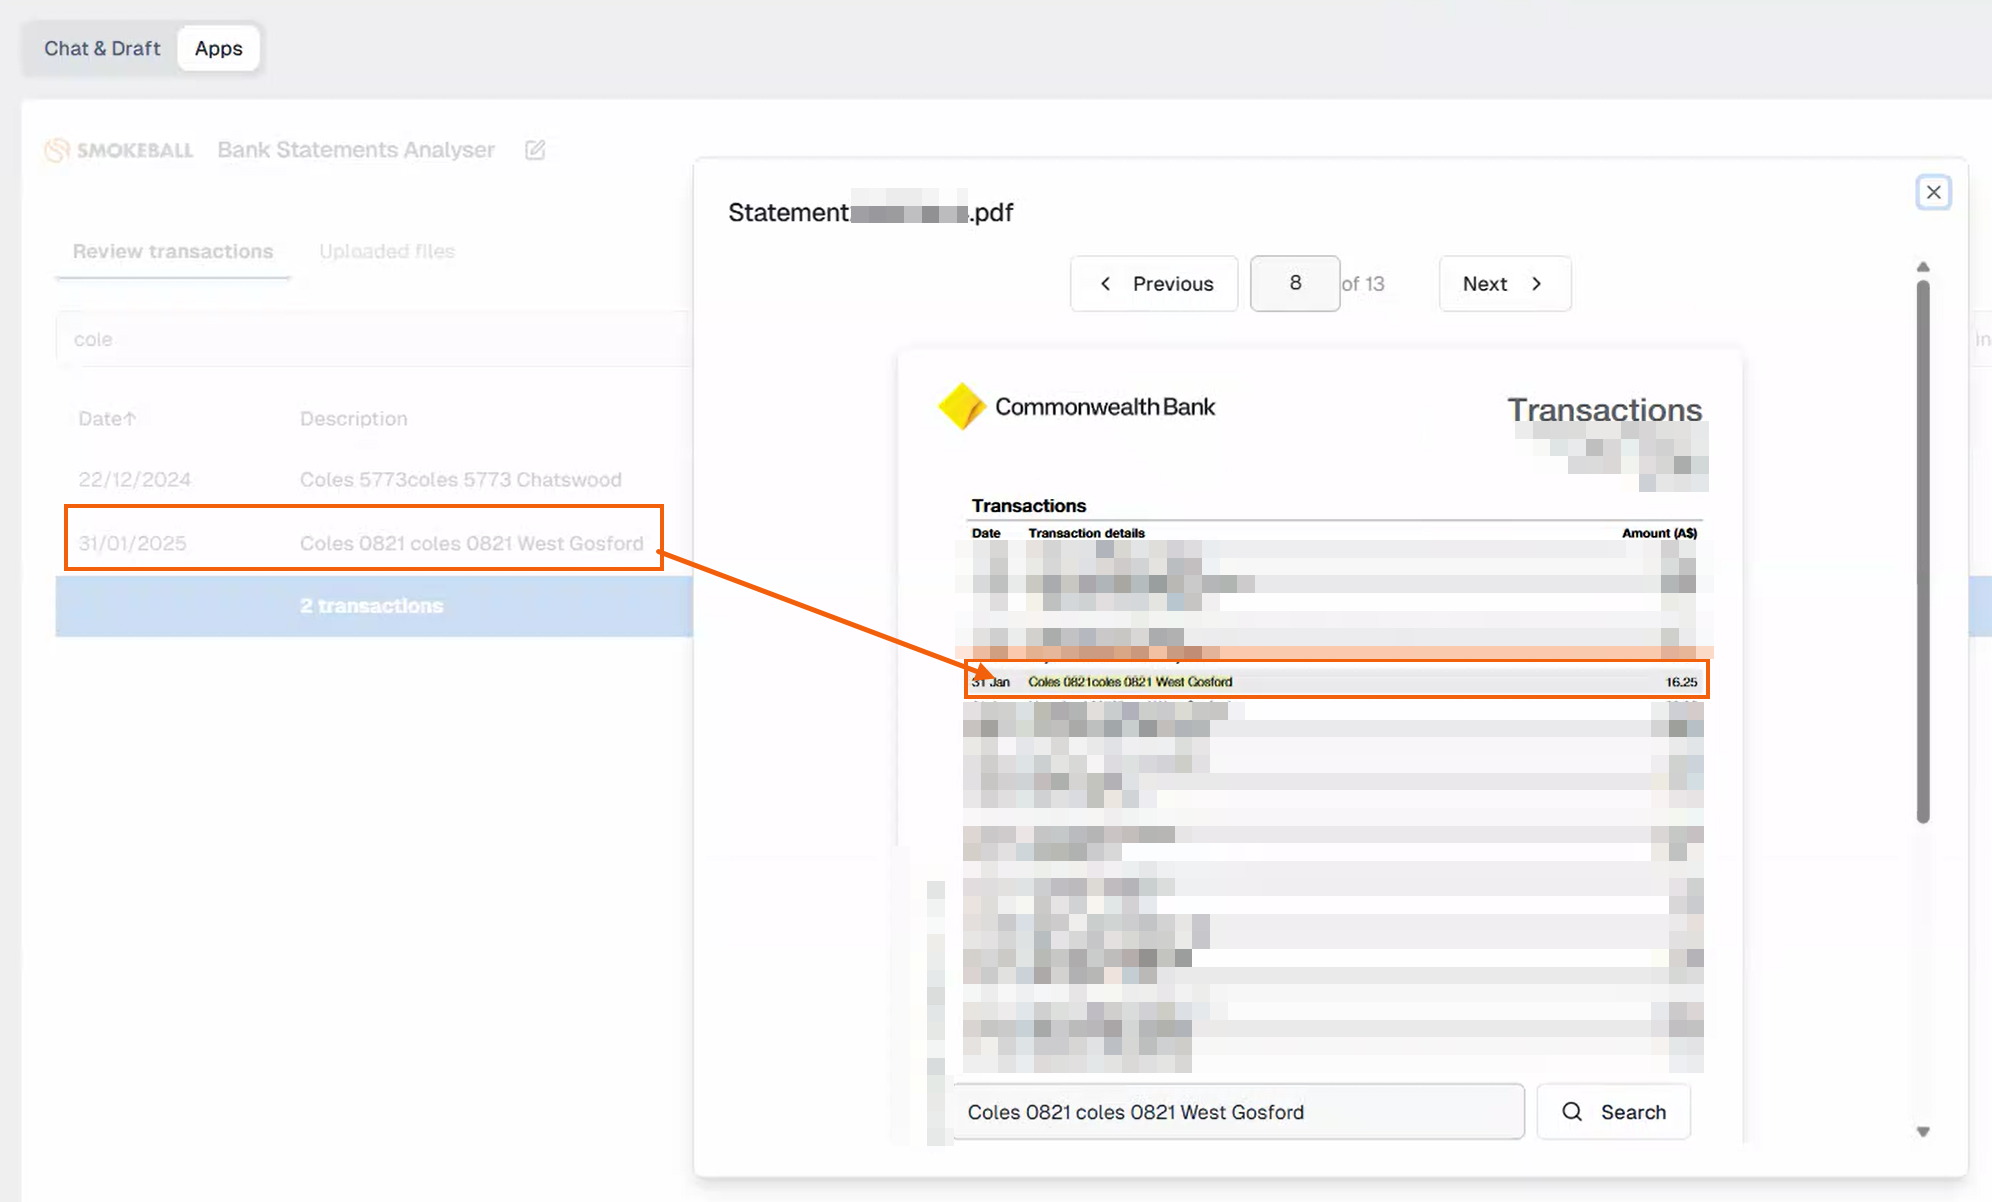Screen dimensions: 1992x1202
Task: Click the PDF viewer scrollbar down arrow
Action: click(x=1923, y=1132)
